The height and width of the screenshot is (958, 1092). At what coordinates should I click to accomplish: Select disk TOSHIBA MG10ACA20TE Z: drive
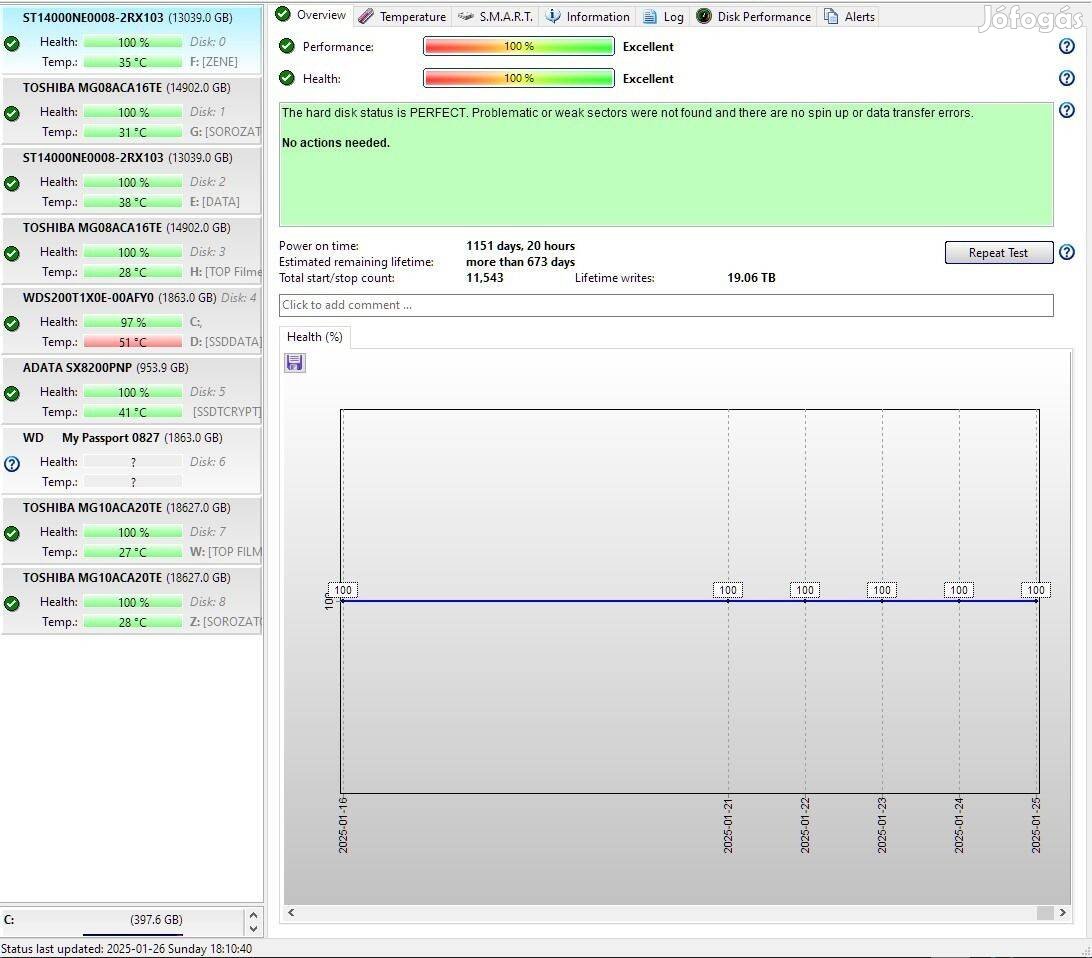click(x=131, y=600)
